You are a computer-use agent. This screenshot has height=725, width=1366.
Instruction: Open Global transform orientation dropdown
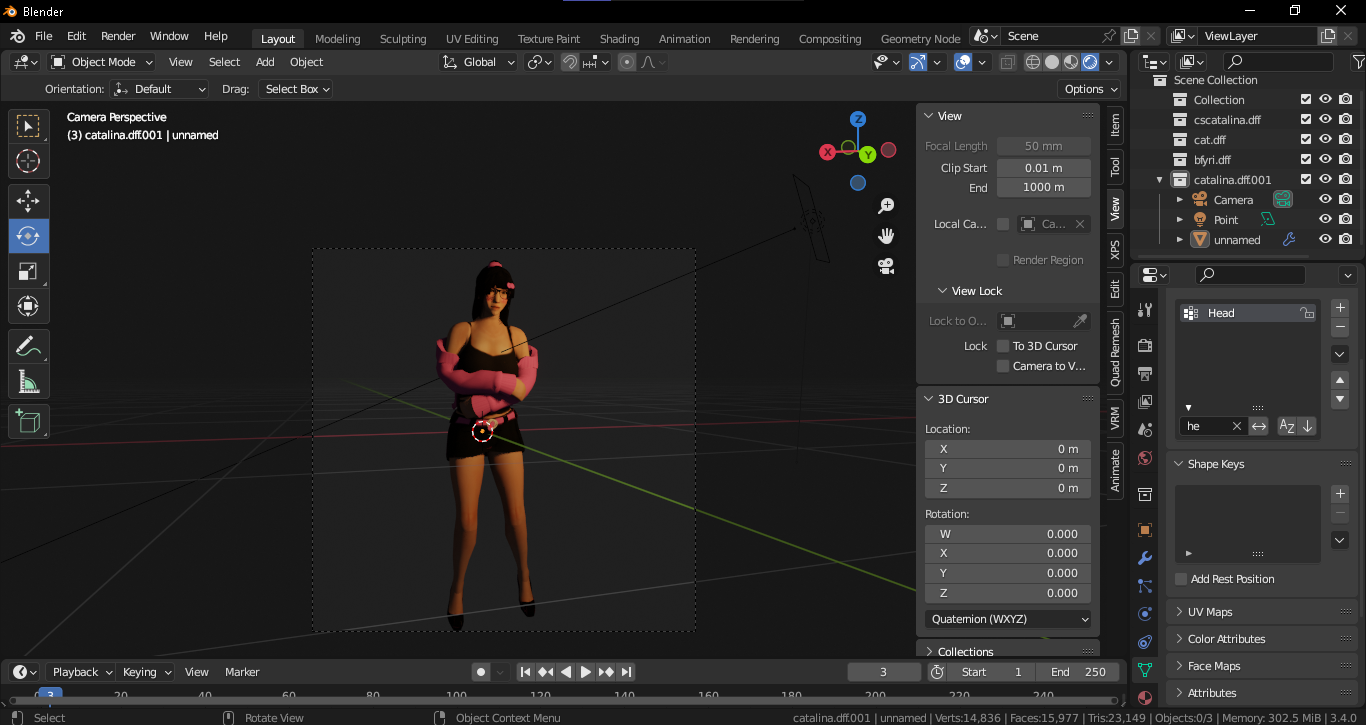click(x=479, y=62)
